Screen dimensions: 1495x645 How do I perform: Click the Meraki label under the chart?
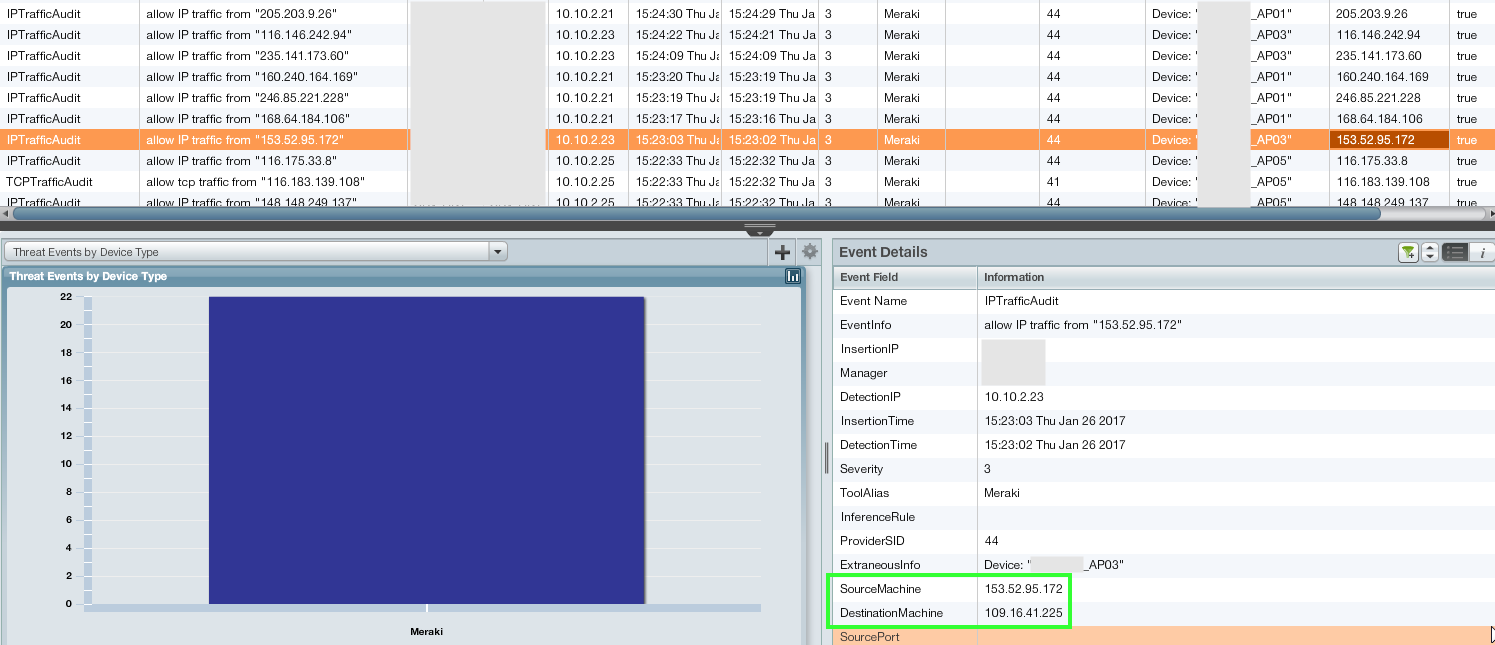pyautogui.click(x=426, y=632)
